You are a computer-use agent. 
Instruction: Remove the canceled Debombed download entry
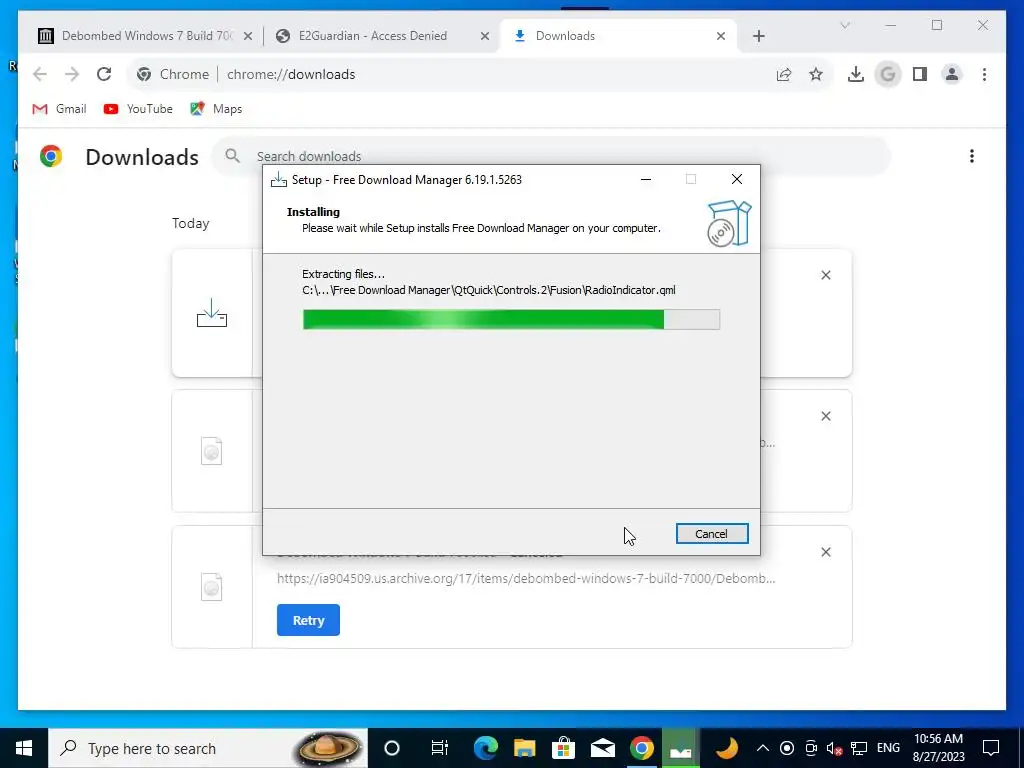click(x=825, y=552)
